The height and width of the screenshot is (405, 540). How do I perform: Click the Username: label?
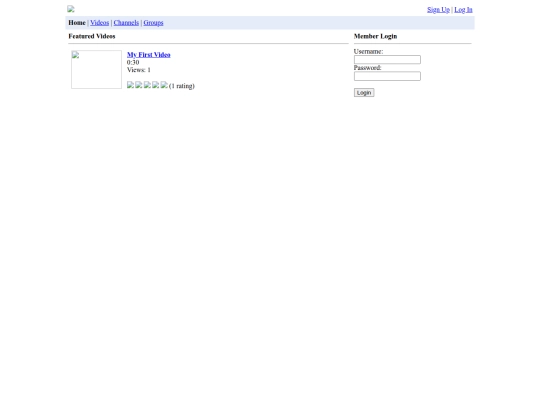point(368,51)
